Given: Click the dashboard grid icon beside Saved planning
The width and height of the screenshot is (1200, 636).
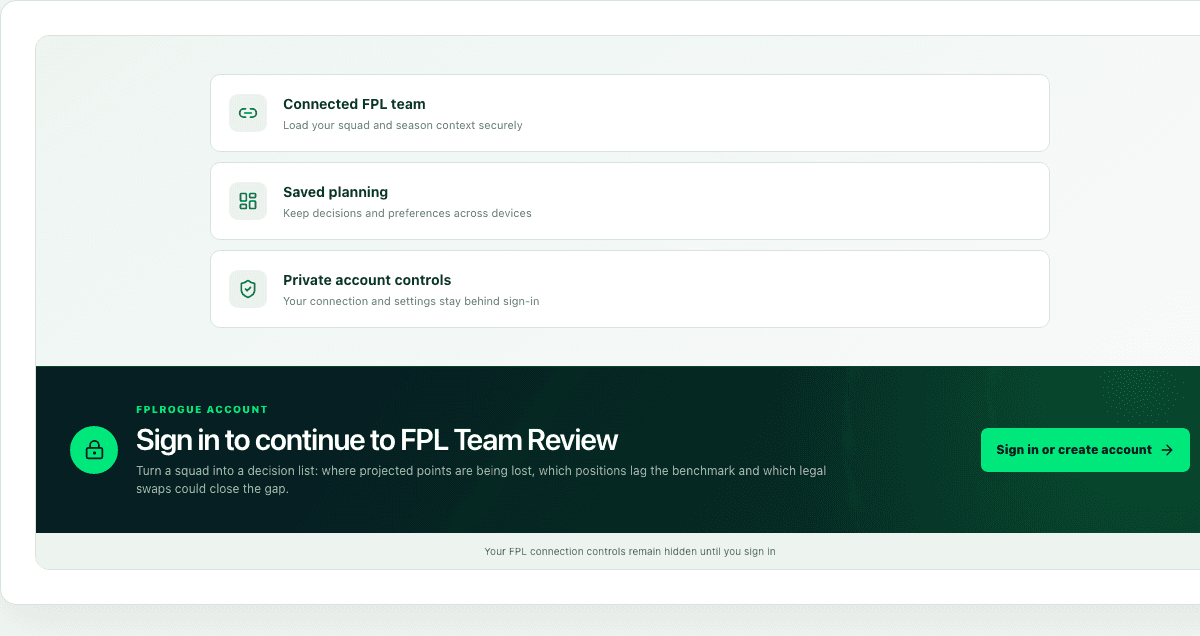Looking at the screenshot, I should click(x=248, y=201).
